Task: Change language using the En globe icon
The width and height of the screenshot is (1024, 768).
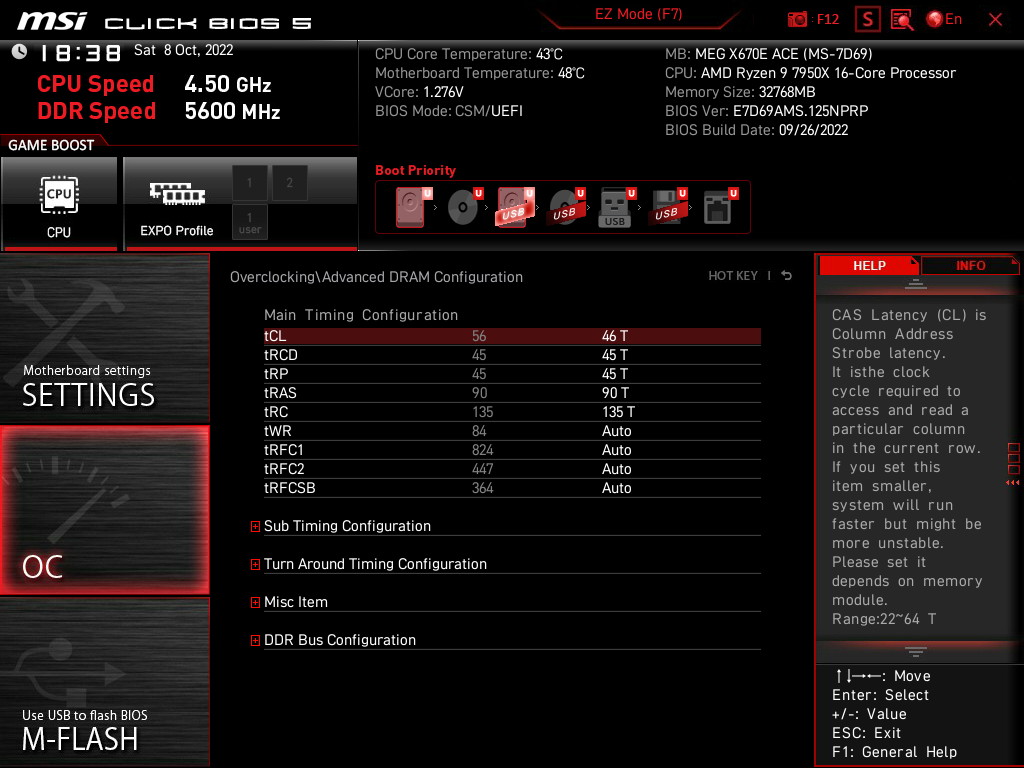Action: click(x=944, y=20)
